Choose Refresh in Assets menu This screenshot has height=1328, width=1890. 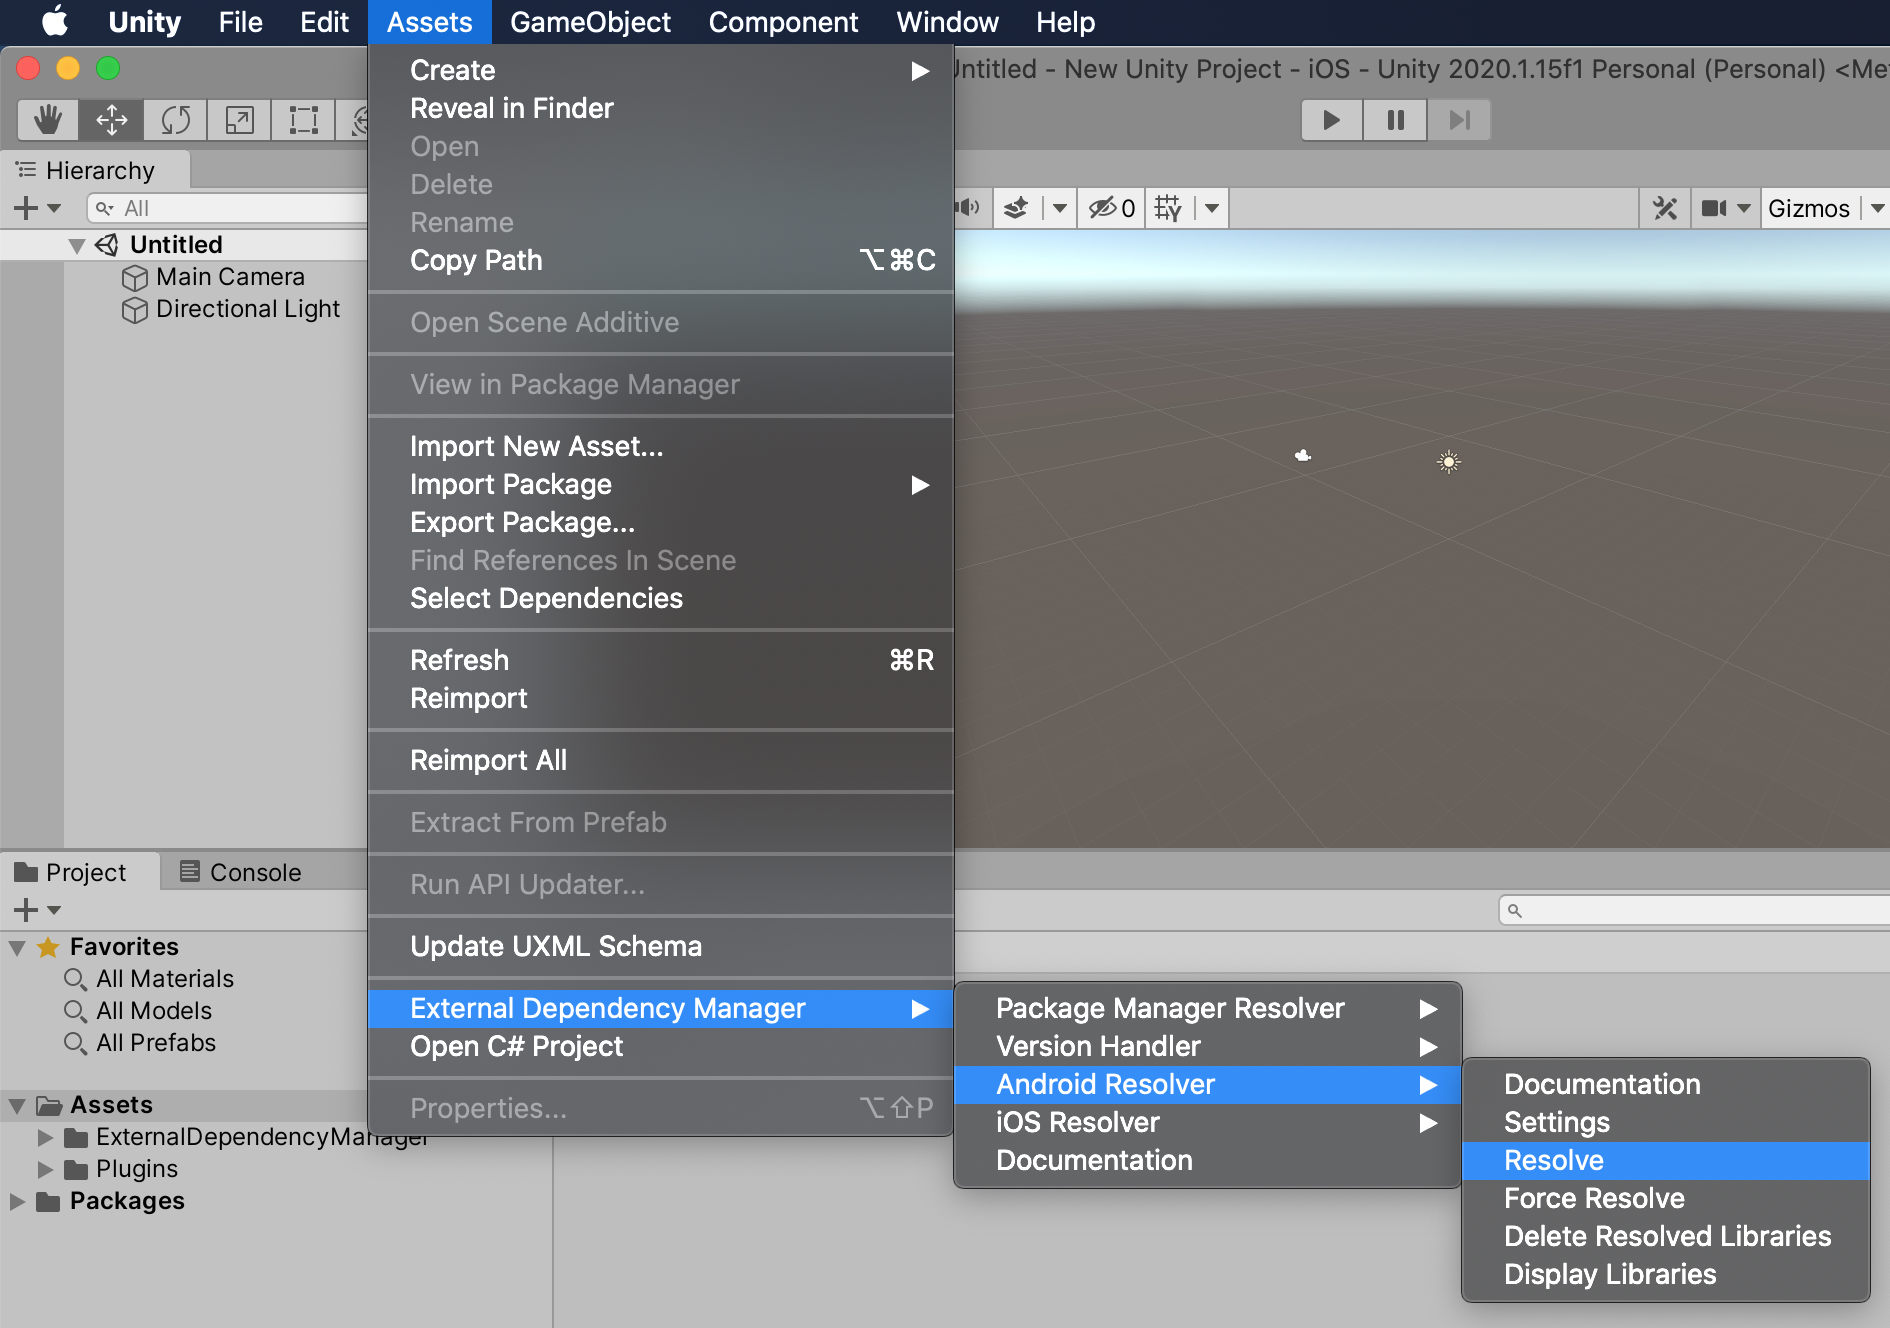pyautogui.click(x=661, y=660)
